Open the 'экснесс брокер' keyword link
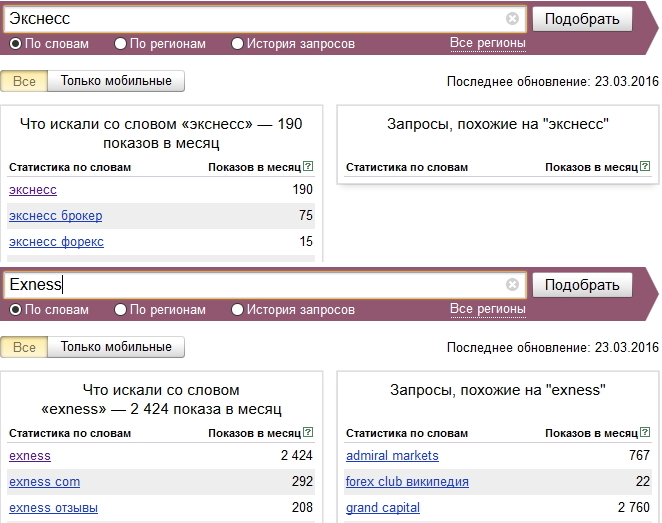 tap(56, 216)
